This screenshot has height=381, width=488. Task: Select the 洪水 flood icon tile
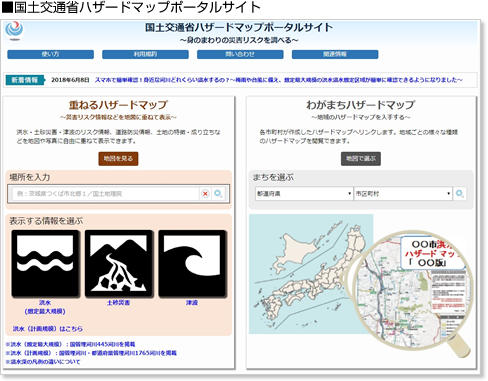pos(46,264)
